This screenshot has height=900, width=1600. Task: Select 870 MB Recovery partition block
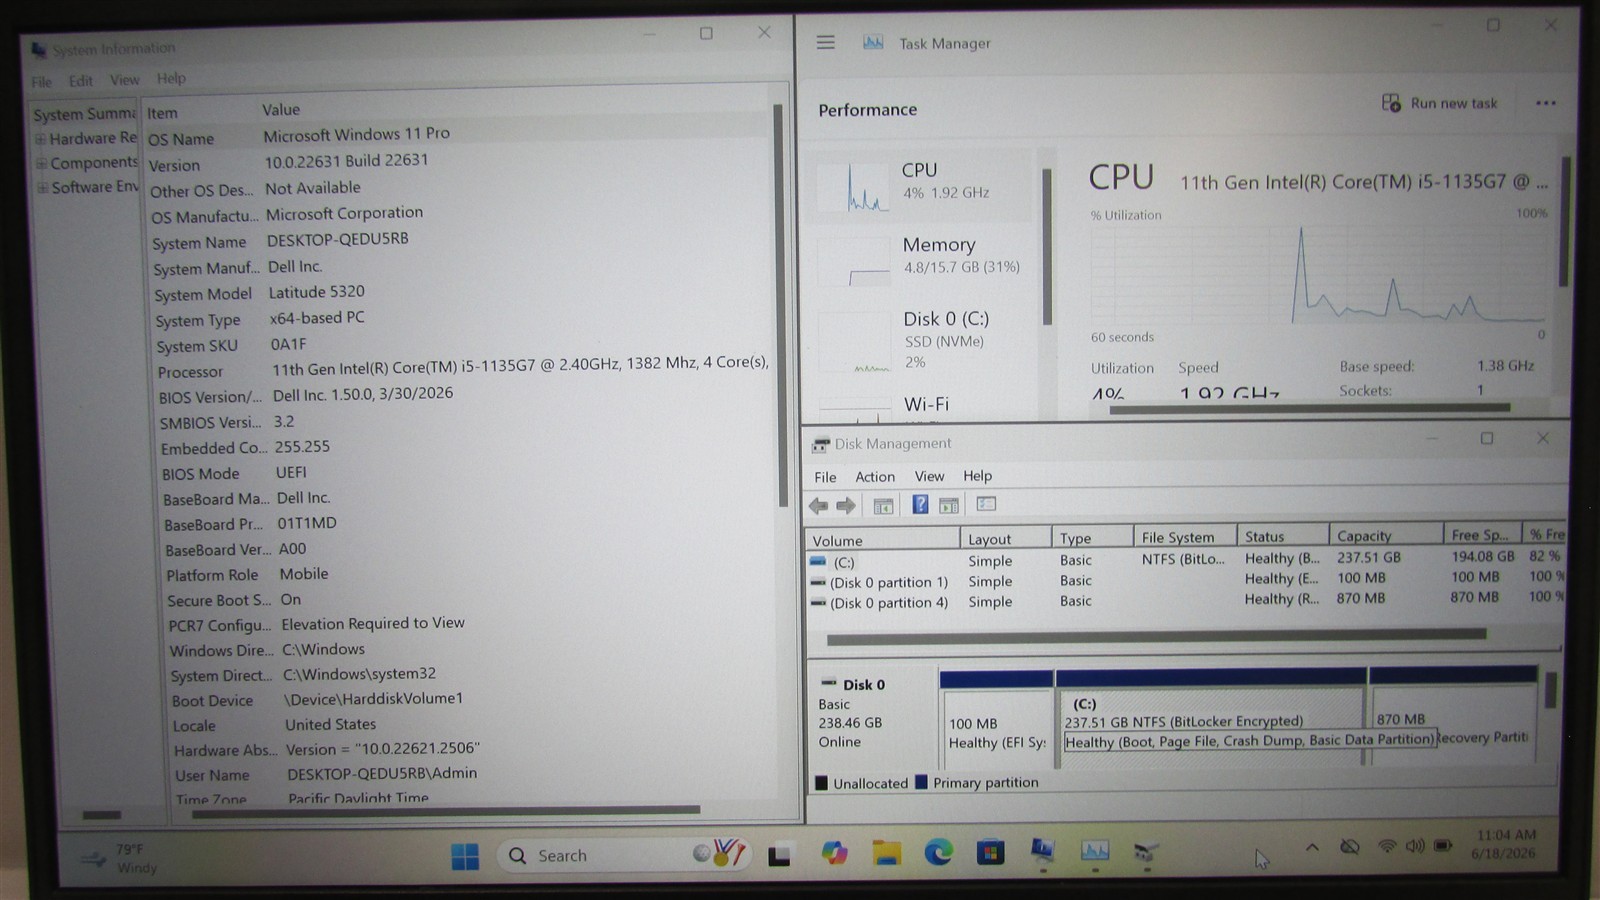click(x=1453, y=718)
